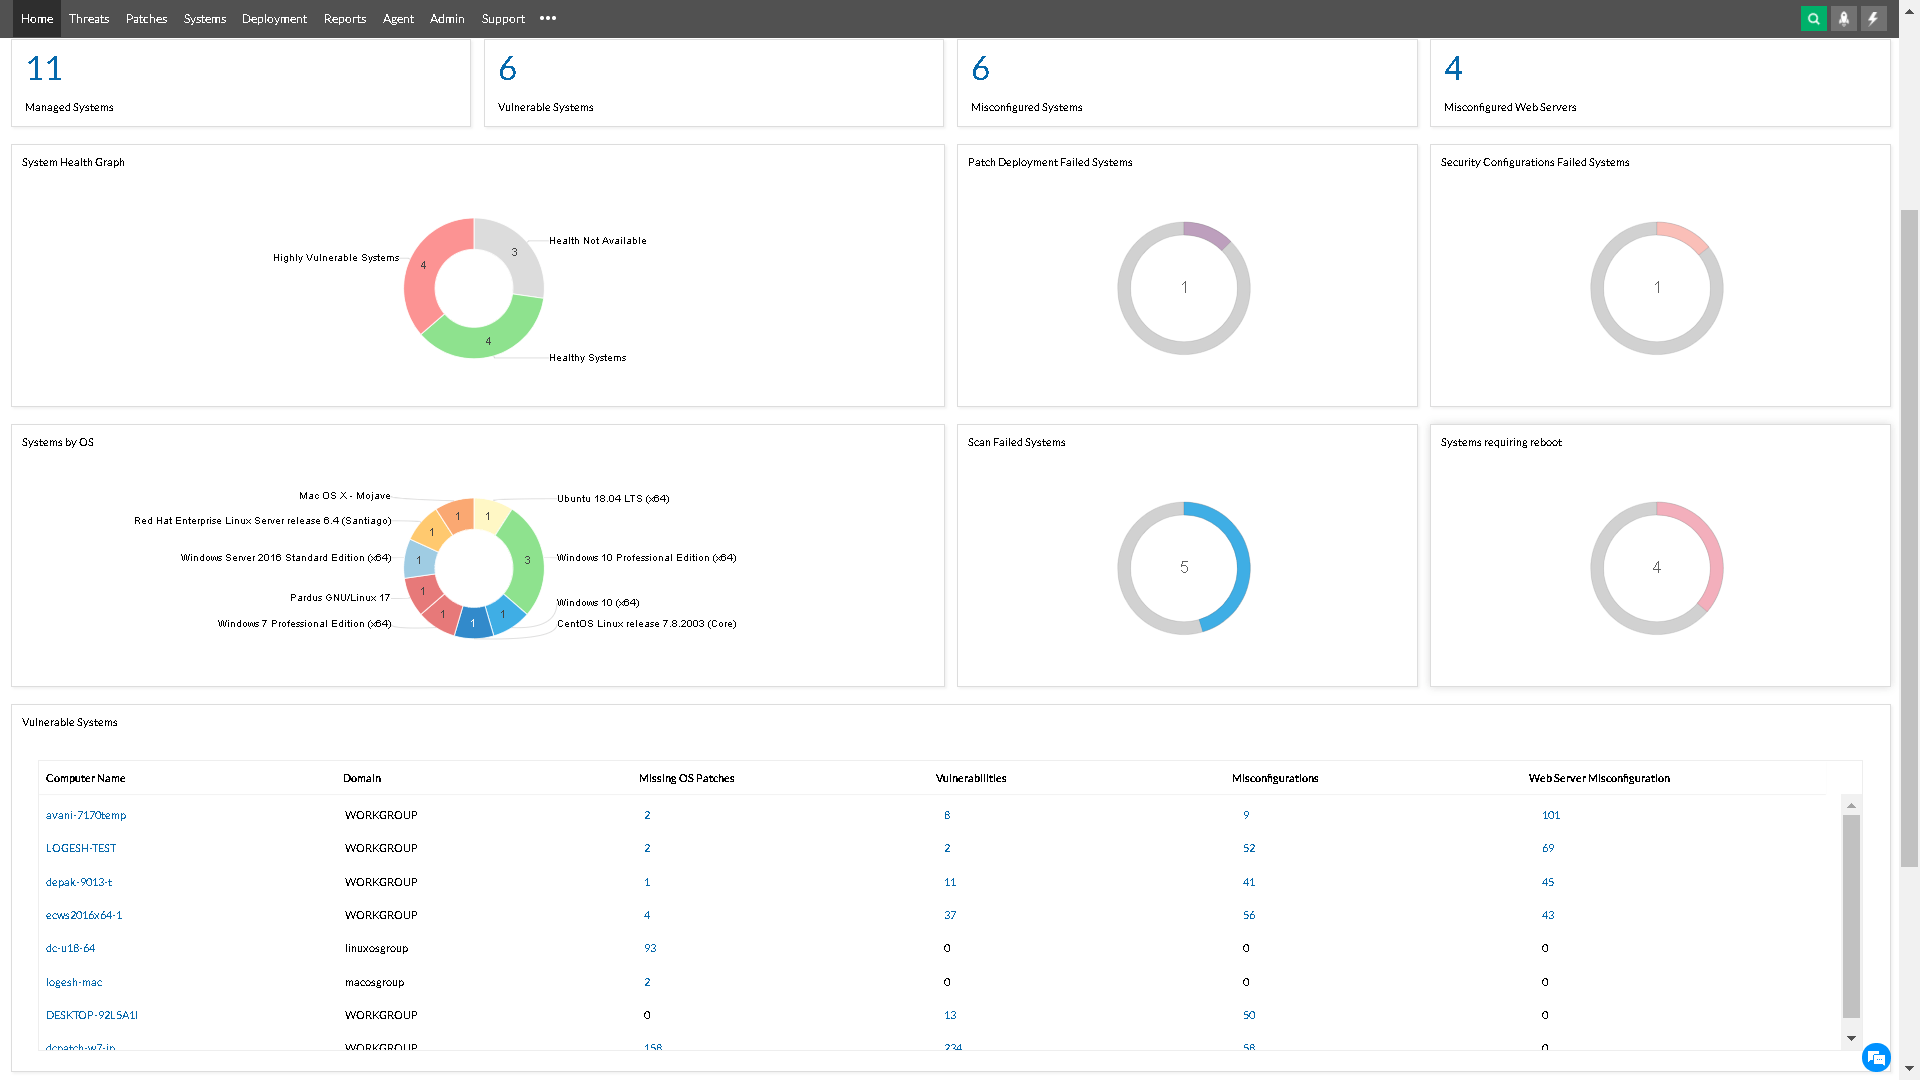Open the Threats menu
This screenshot has width=1920, height=1080.
89,19
